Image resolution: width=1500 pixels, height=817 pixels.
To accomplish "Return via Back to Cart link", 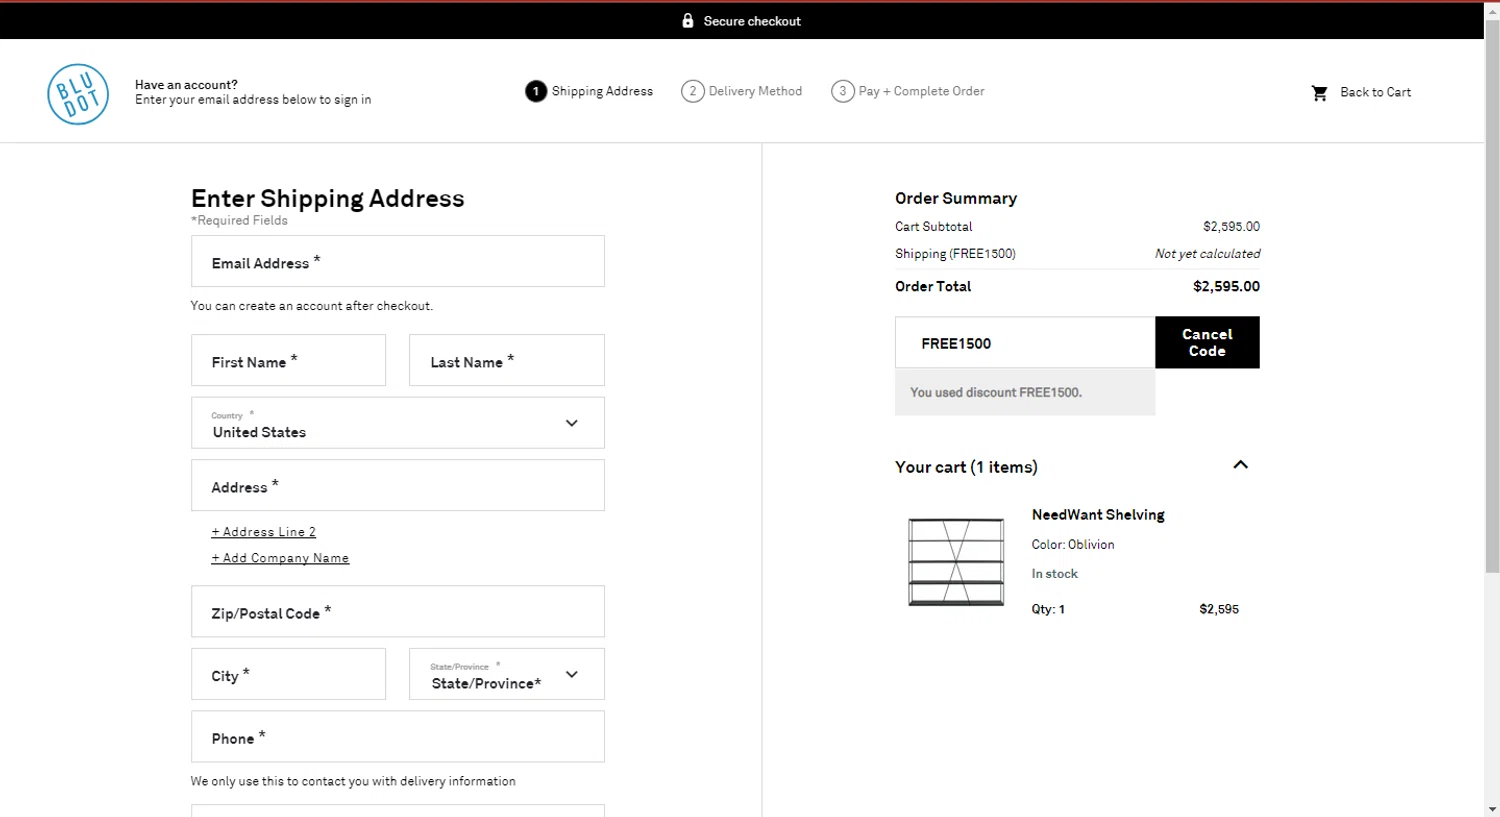I will [1375, 92].
